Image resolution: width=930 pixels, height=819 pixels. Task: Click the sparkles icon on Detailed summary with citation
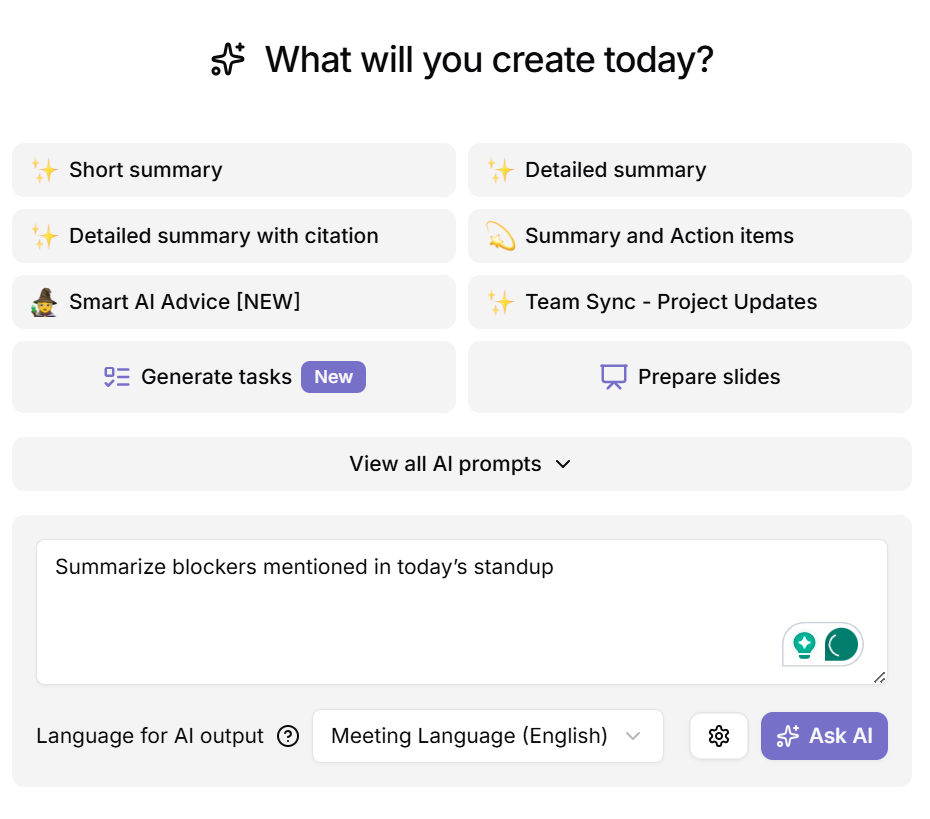44,237
